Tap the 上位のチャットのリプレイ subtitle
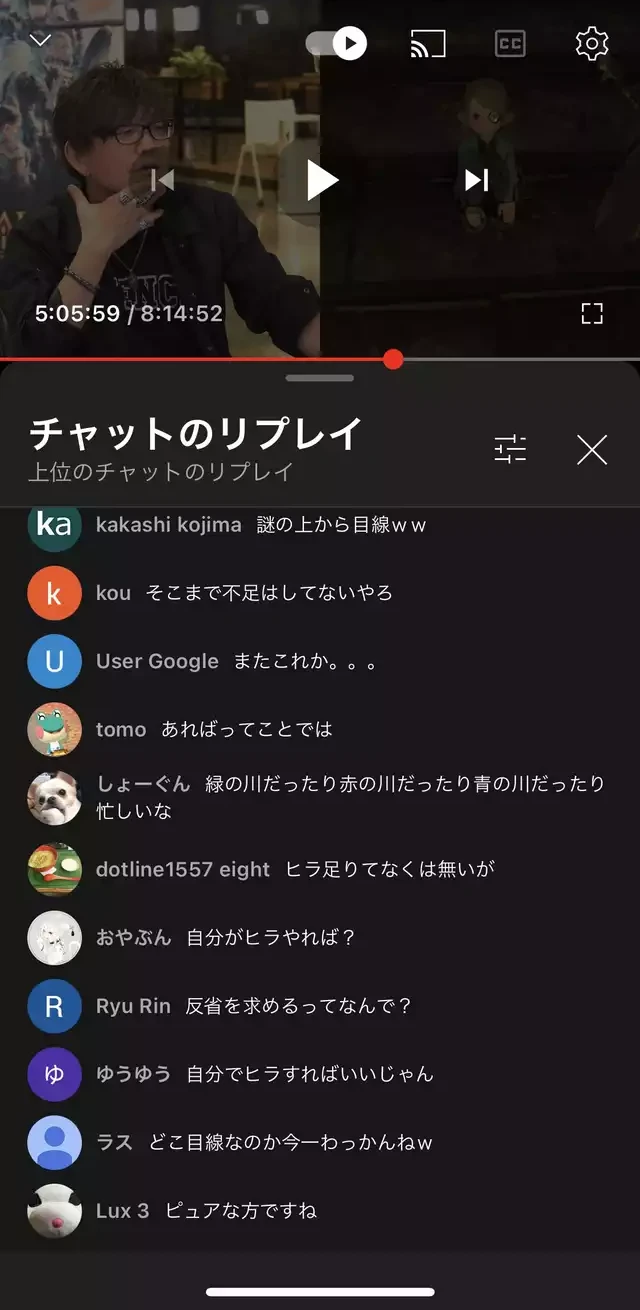The width and height of the screenshot is (640, 1310). [160, 472]
